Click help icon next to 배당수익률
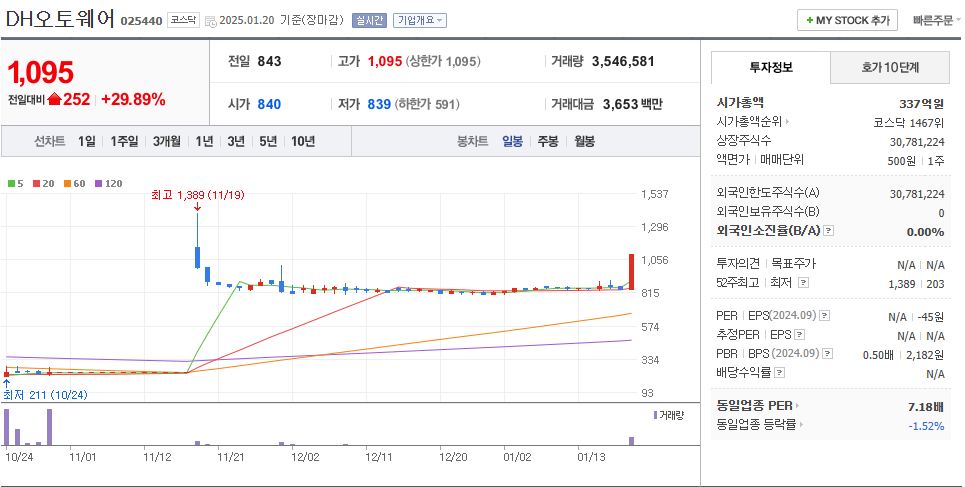965x487 pixels. pos(779,372)
